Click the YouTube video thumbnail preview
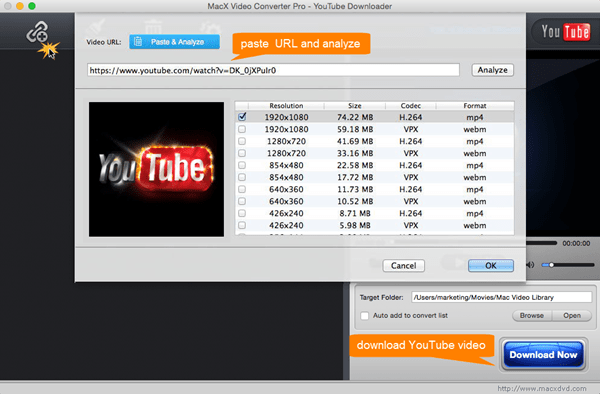Screen dimensions: 600x394 (x=157, y=169)
